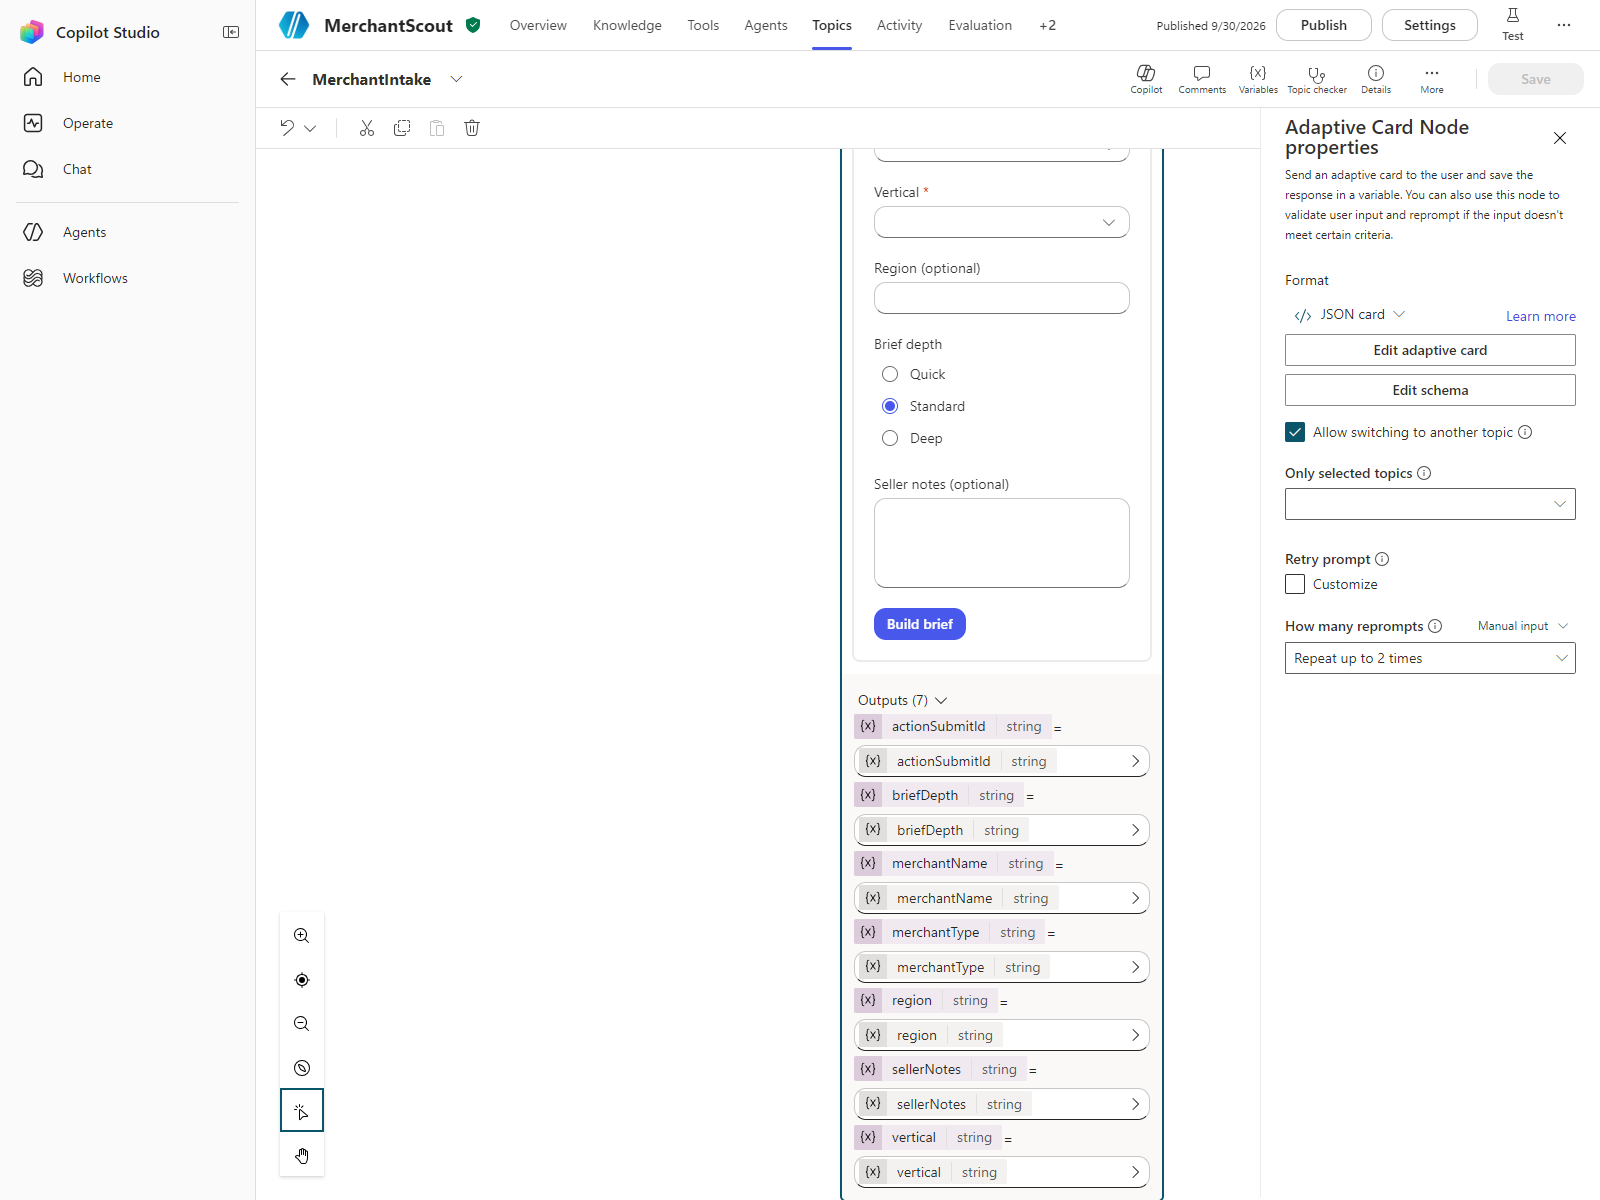The width and height of the screenshot is (1600, 1200).
Task: Open More options in topic toolbar
Action: click(x=1432, y=79)
